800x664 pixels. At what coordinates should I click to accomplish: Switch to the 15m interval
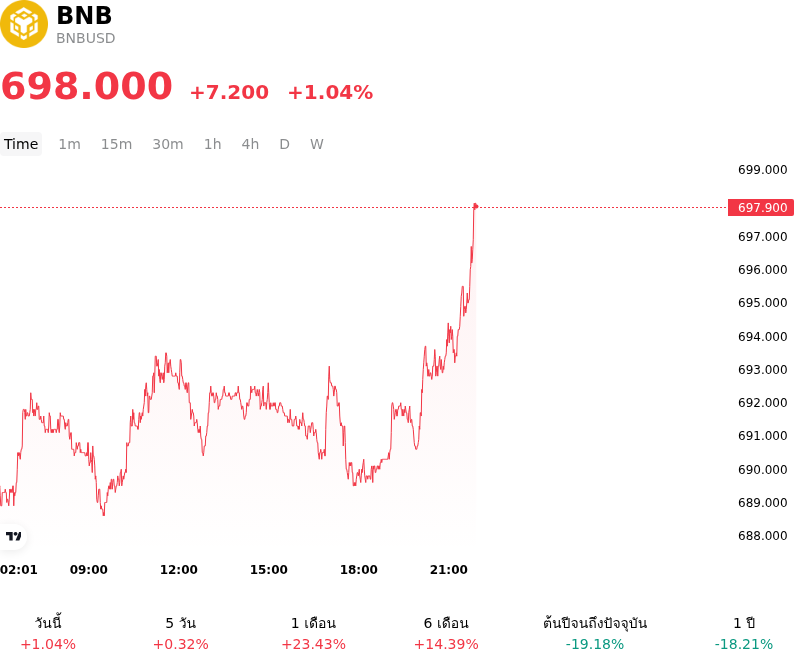click(116, 144)
